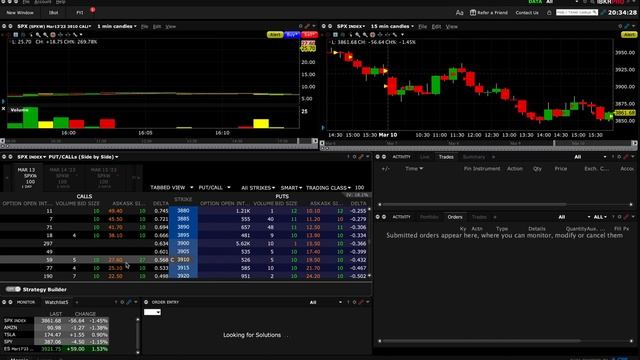Select the SPX option chart contract title dropdown

[x=55, y=27]
